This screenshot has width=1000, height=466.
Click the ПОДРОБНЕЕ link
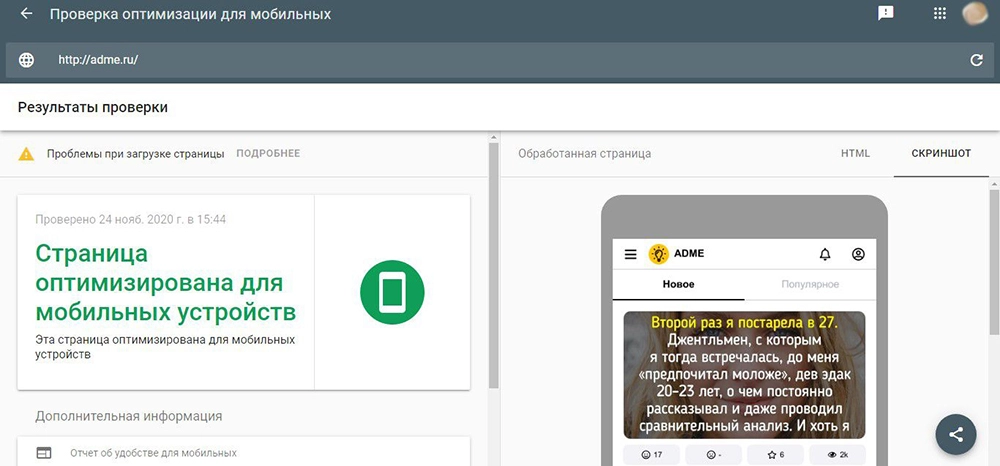(x=268, y=154)
